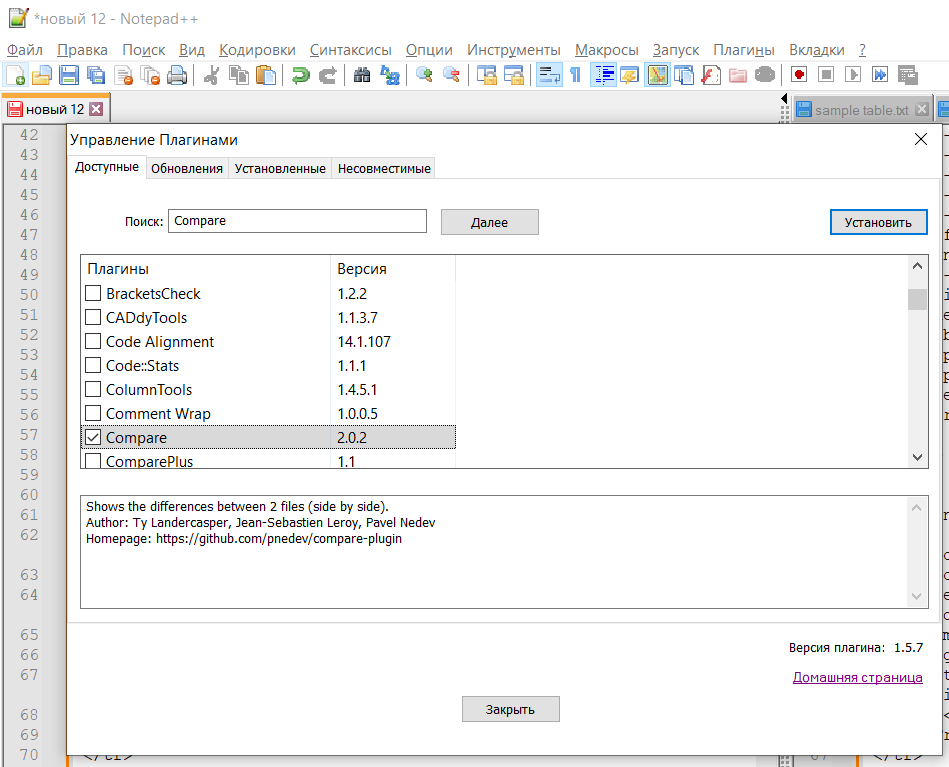This screenshot has width=949, height=767.
Task: Switch to the Установленные tab
Action: (x=280, y=168)
